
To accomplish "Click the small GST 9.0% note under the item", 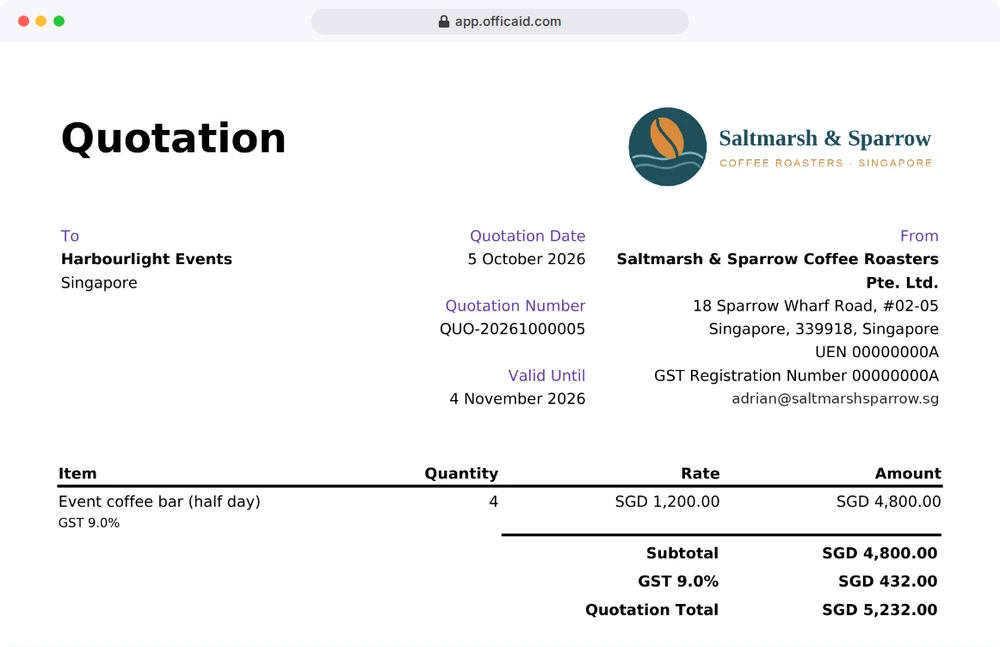I will 89,523.
